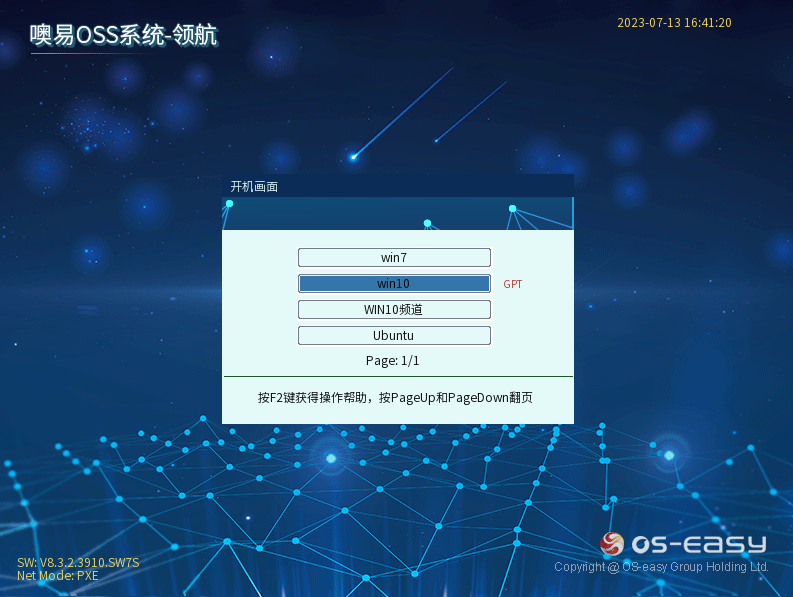This screenshot has height=597, width=793.
Task: Choose the highlighted win10 boot option
Action: [394, 284]
